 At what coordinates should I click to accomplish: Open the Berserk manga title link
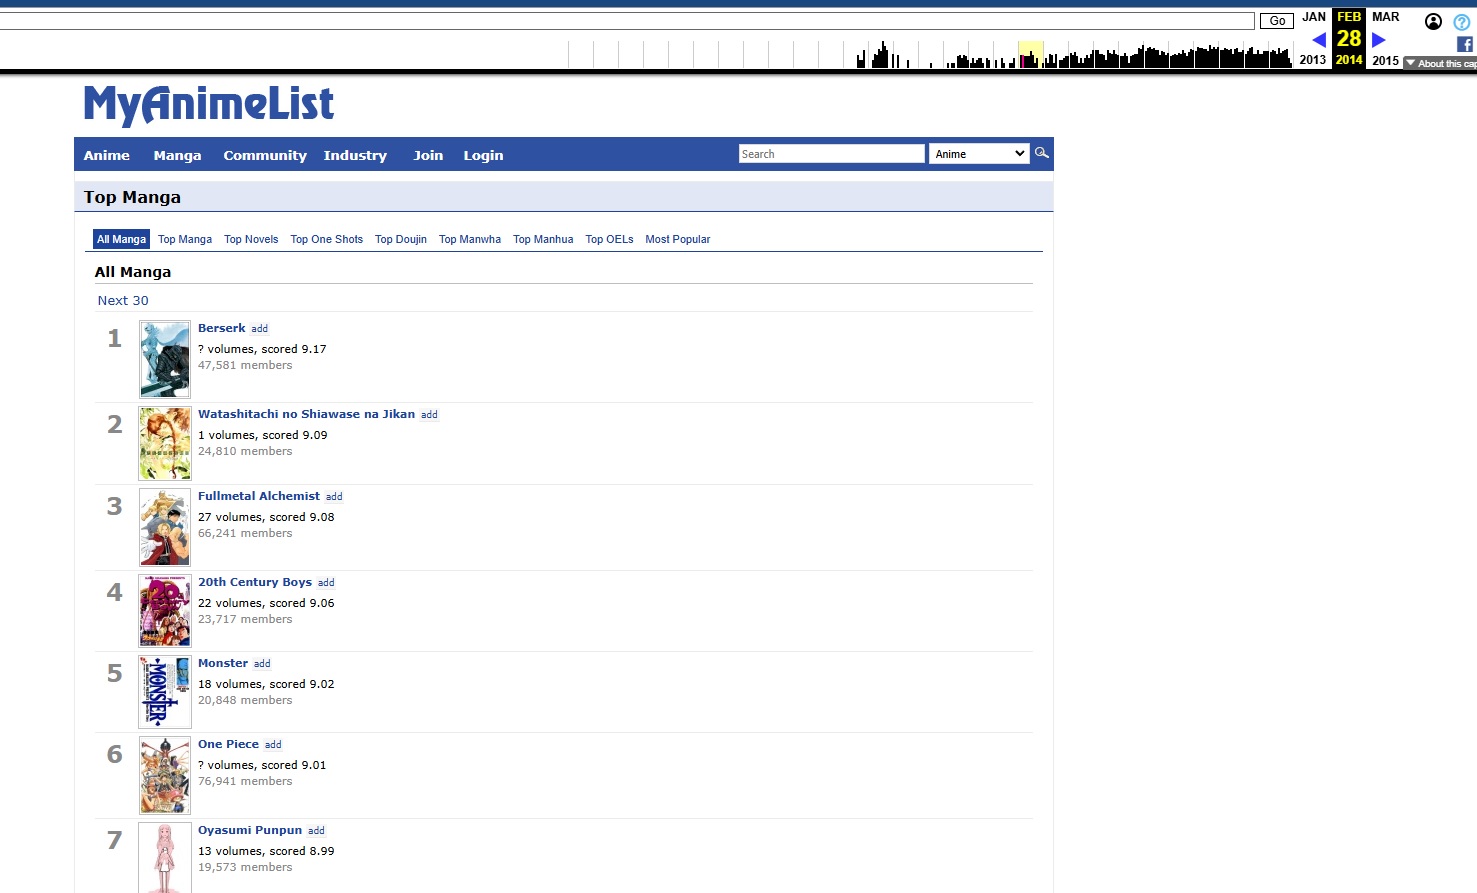click(221, 328)
